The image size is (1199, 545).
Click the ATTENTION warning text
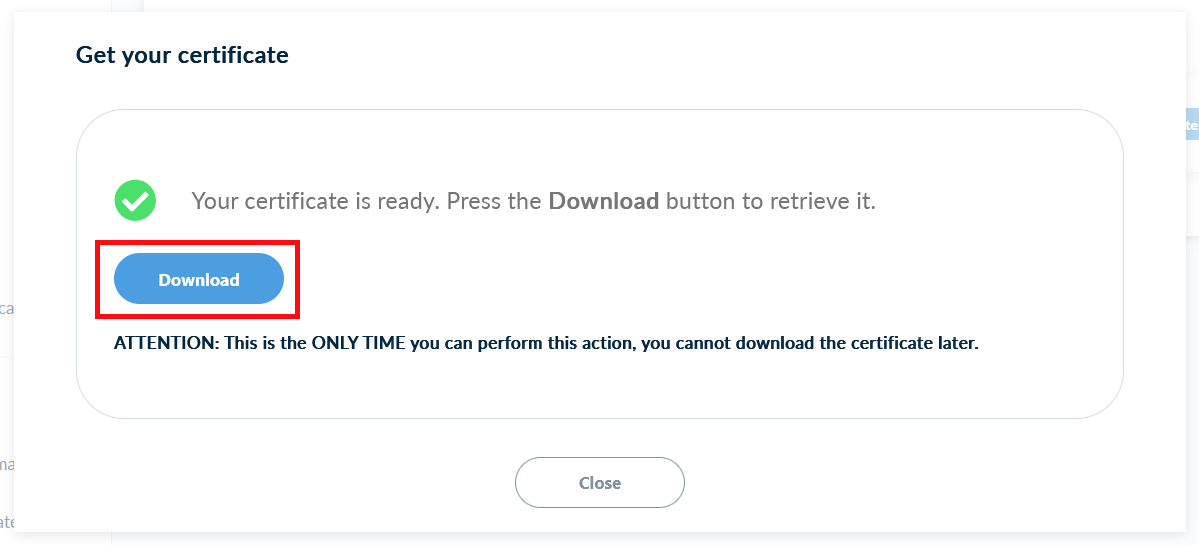click(x=546, y=343)
